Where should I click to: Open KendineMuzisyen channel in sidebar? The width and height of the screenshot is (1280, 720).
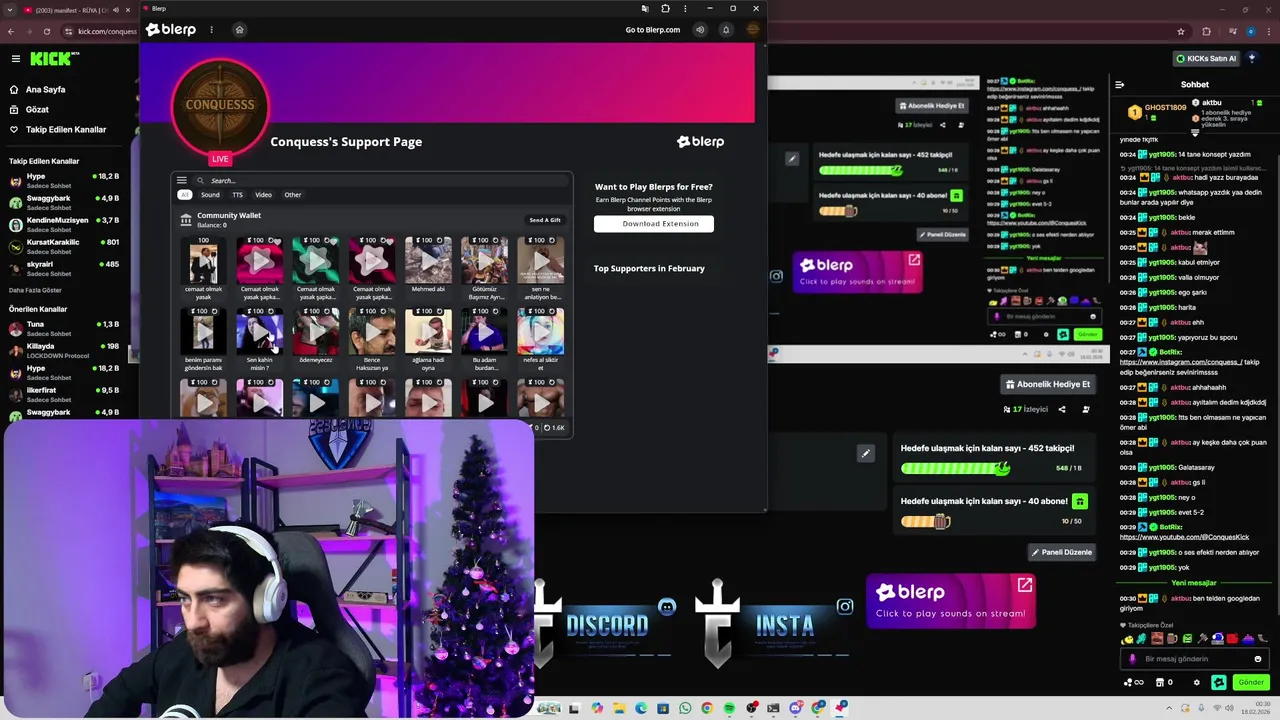pyautogui.click(x=65, y=224)
